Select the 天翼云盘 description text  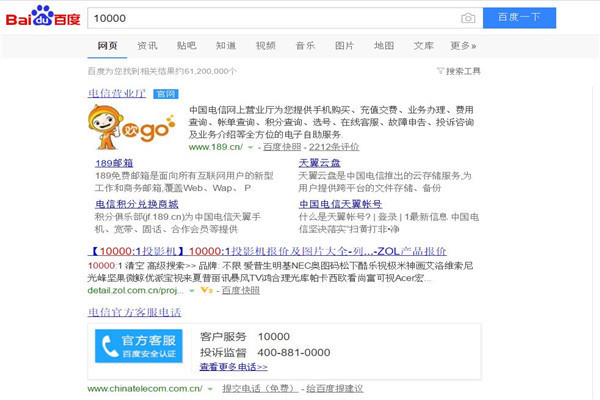(385, 182)
